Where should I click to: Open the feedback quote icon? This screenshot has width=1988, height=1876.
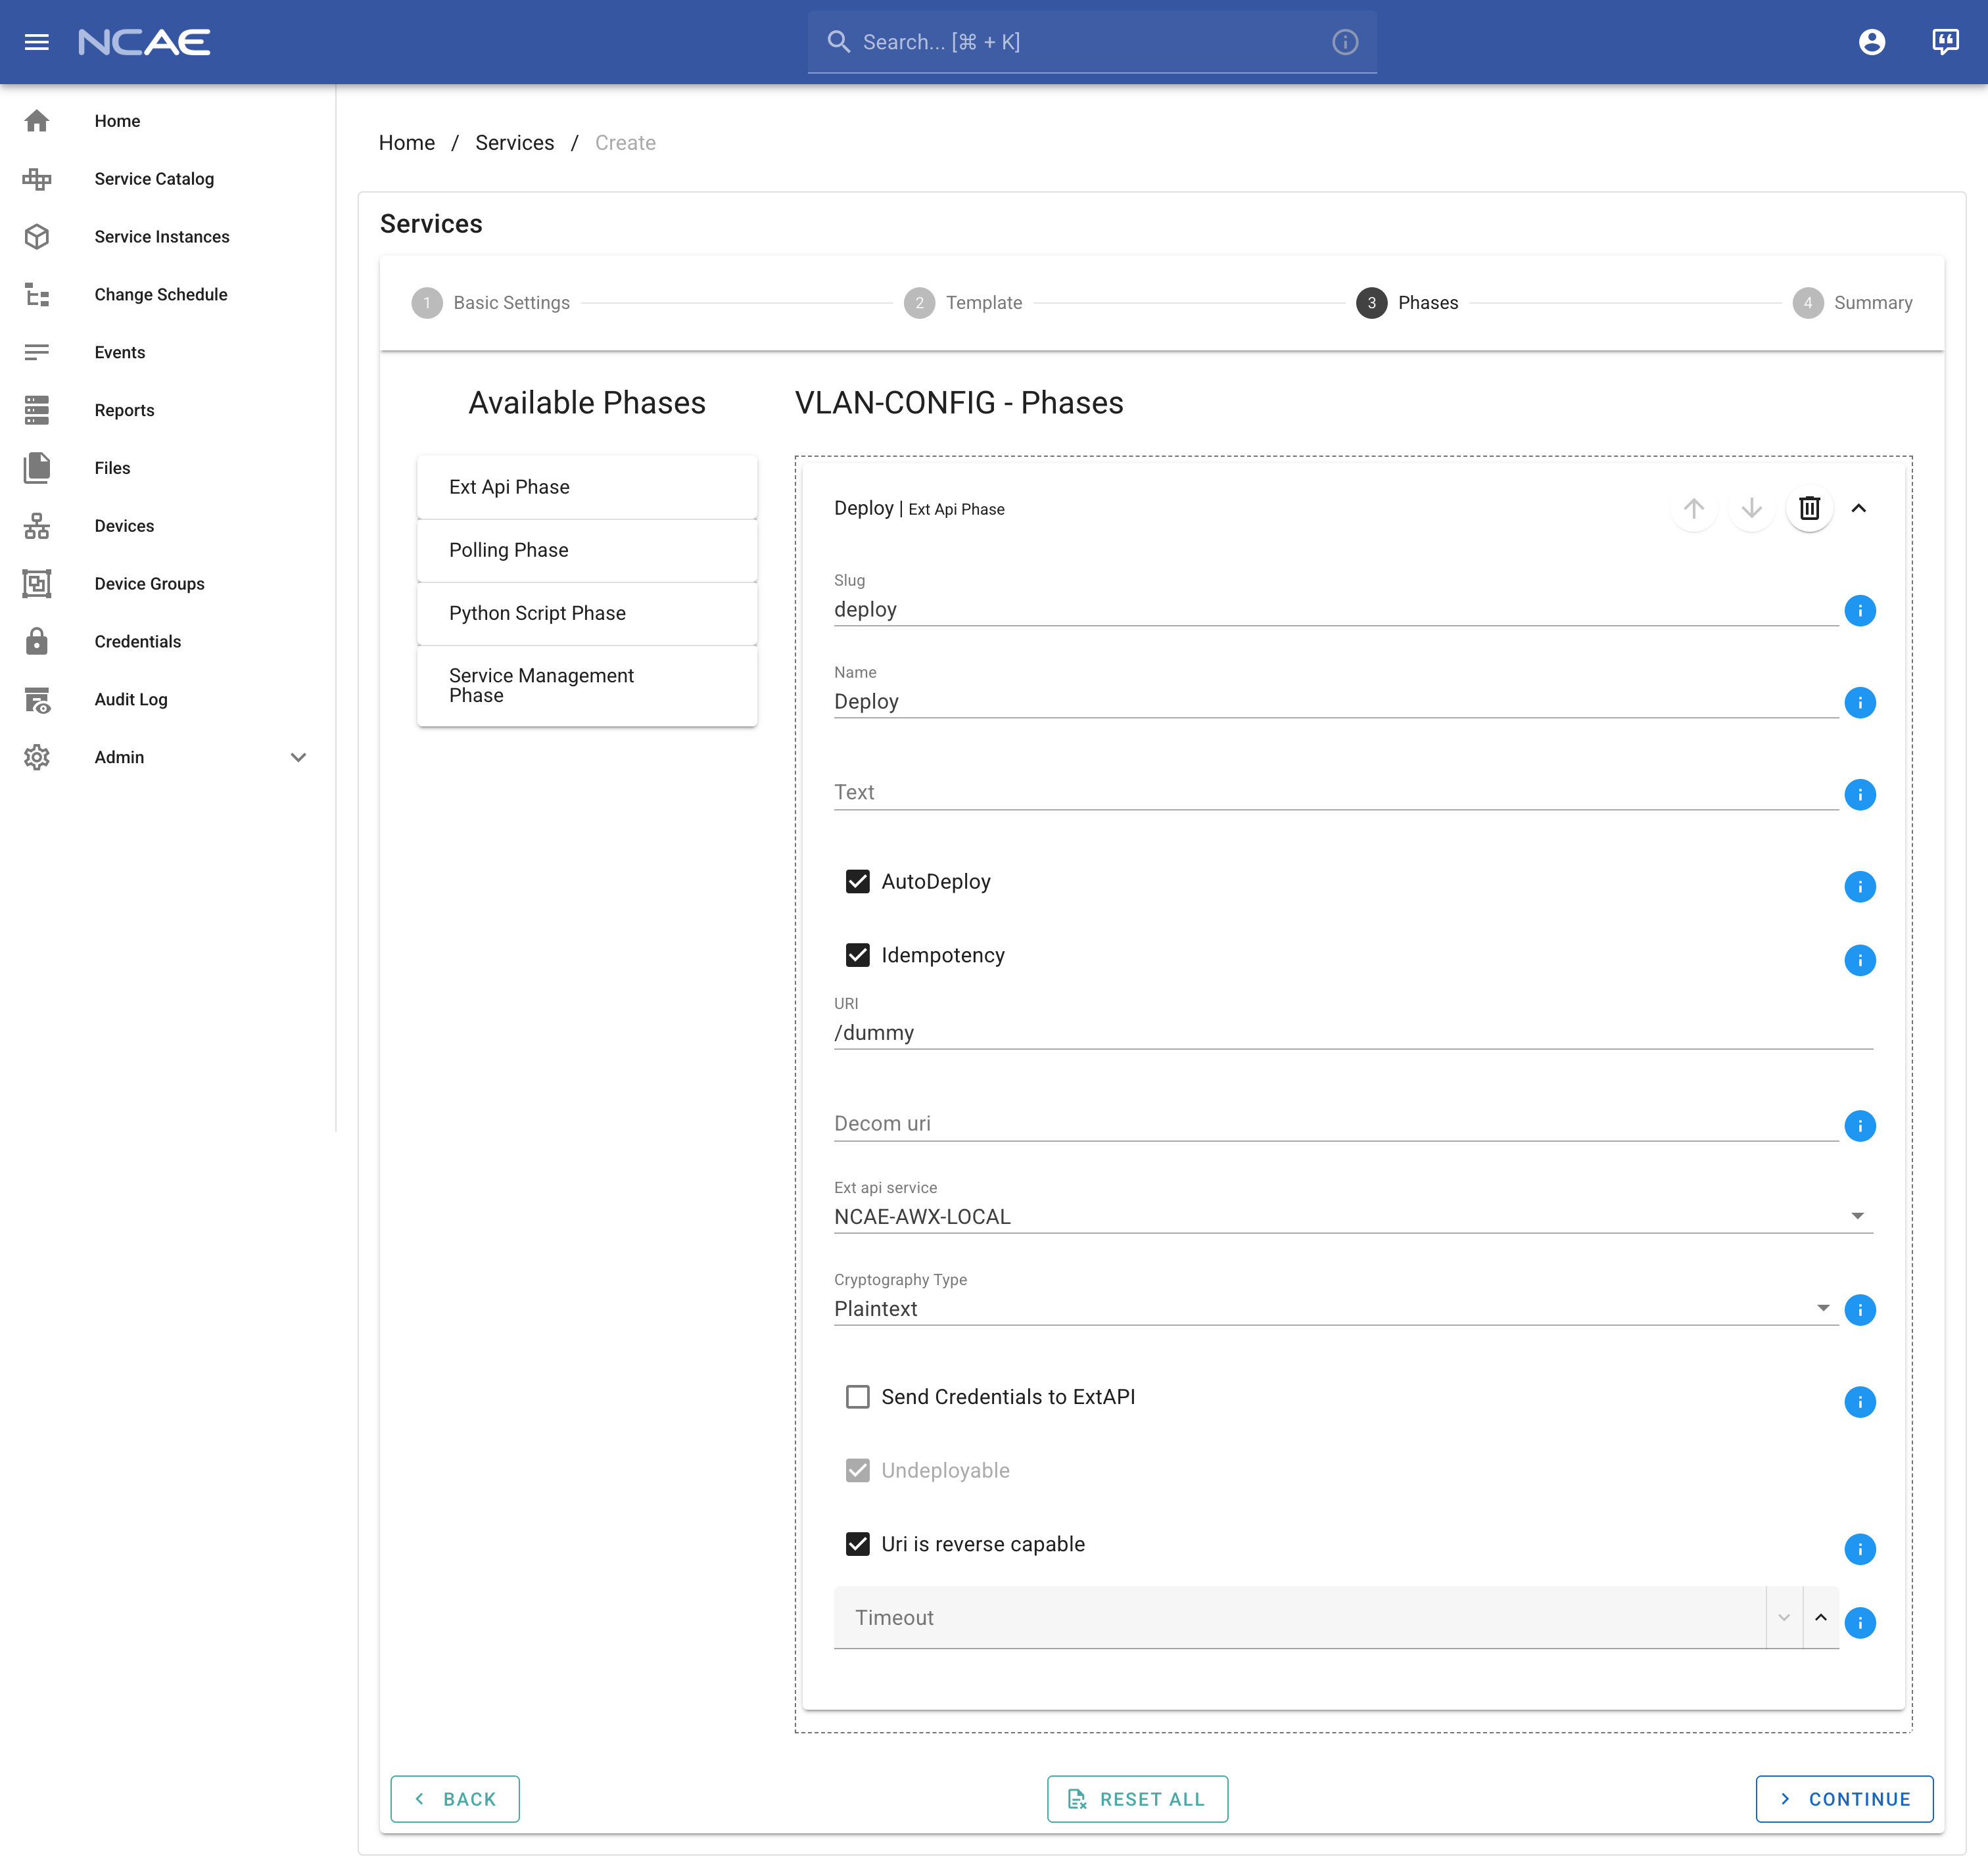1945,42
